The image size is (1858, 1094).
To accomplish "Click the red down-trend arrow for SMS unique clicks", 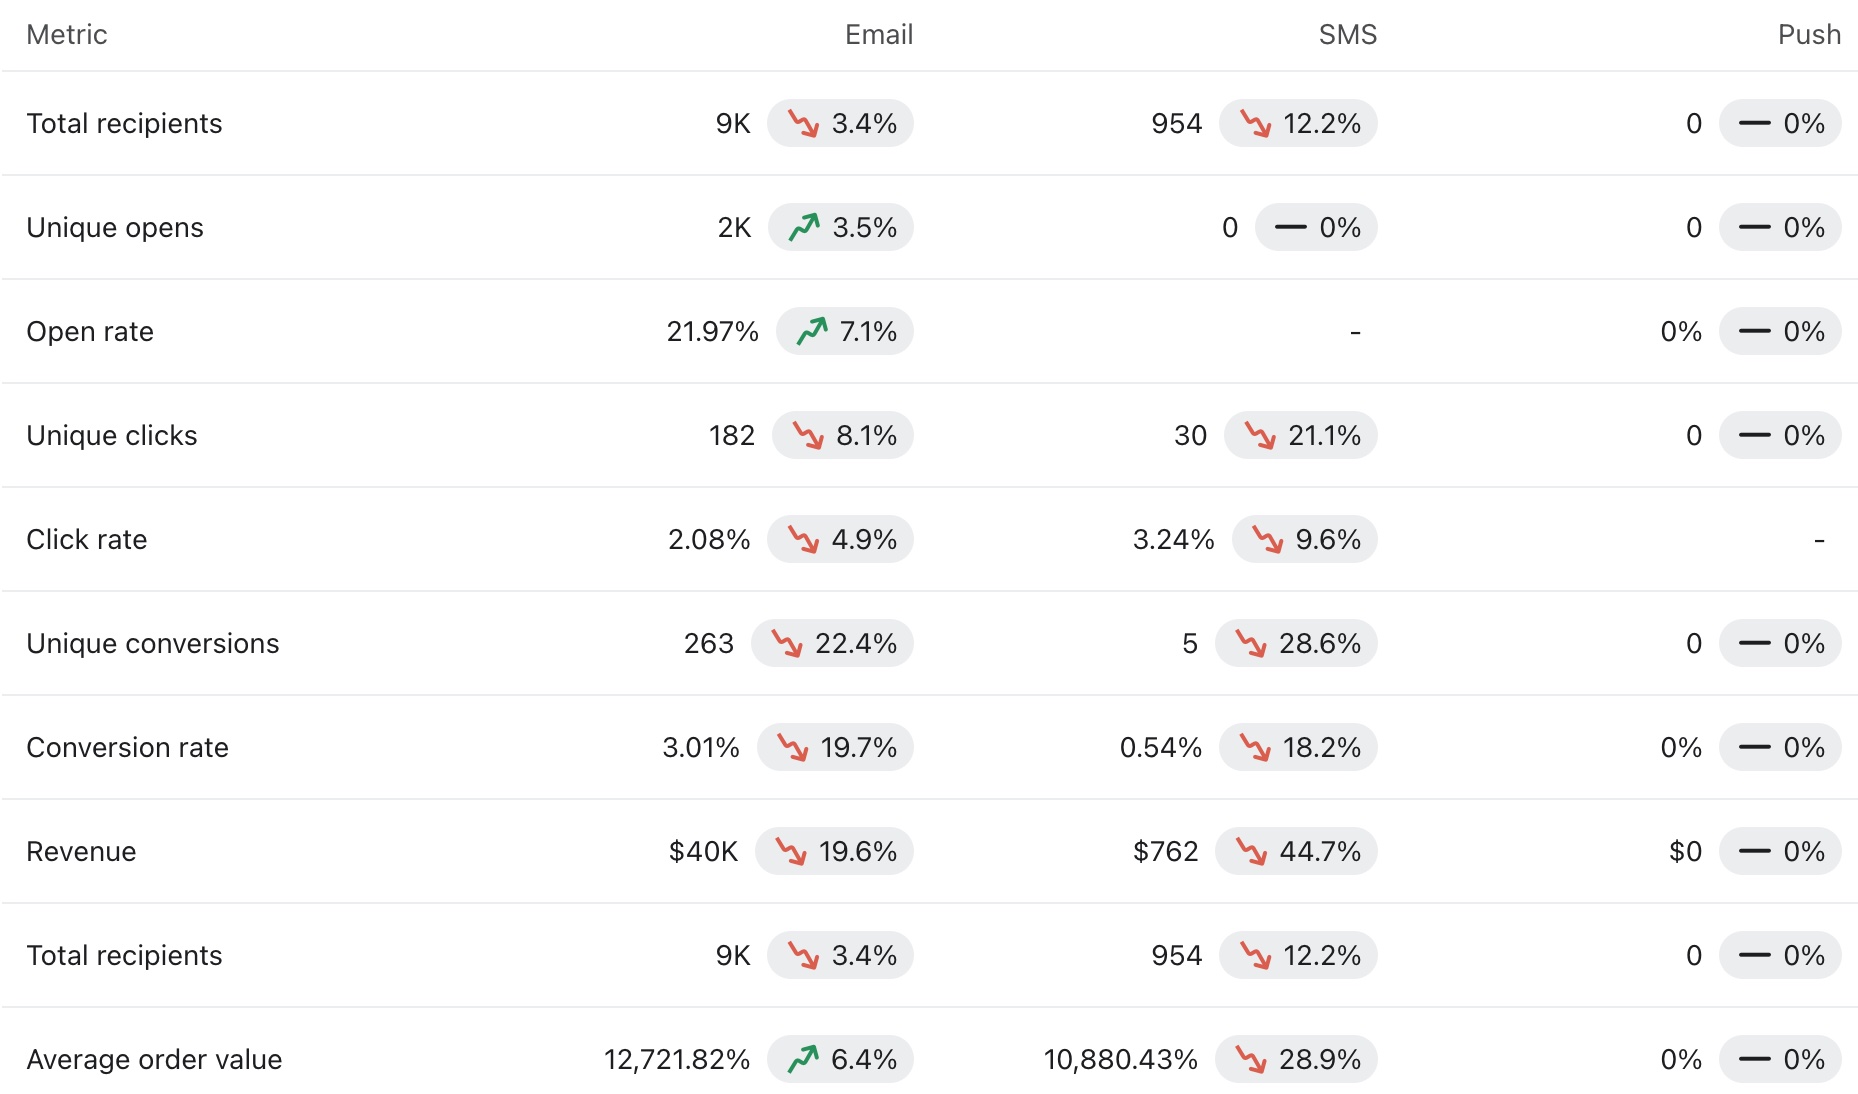I will click(1259, 436).
